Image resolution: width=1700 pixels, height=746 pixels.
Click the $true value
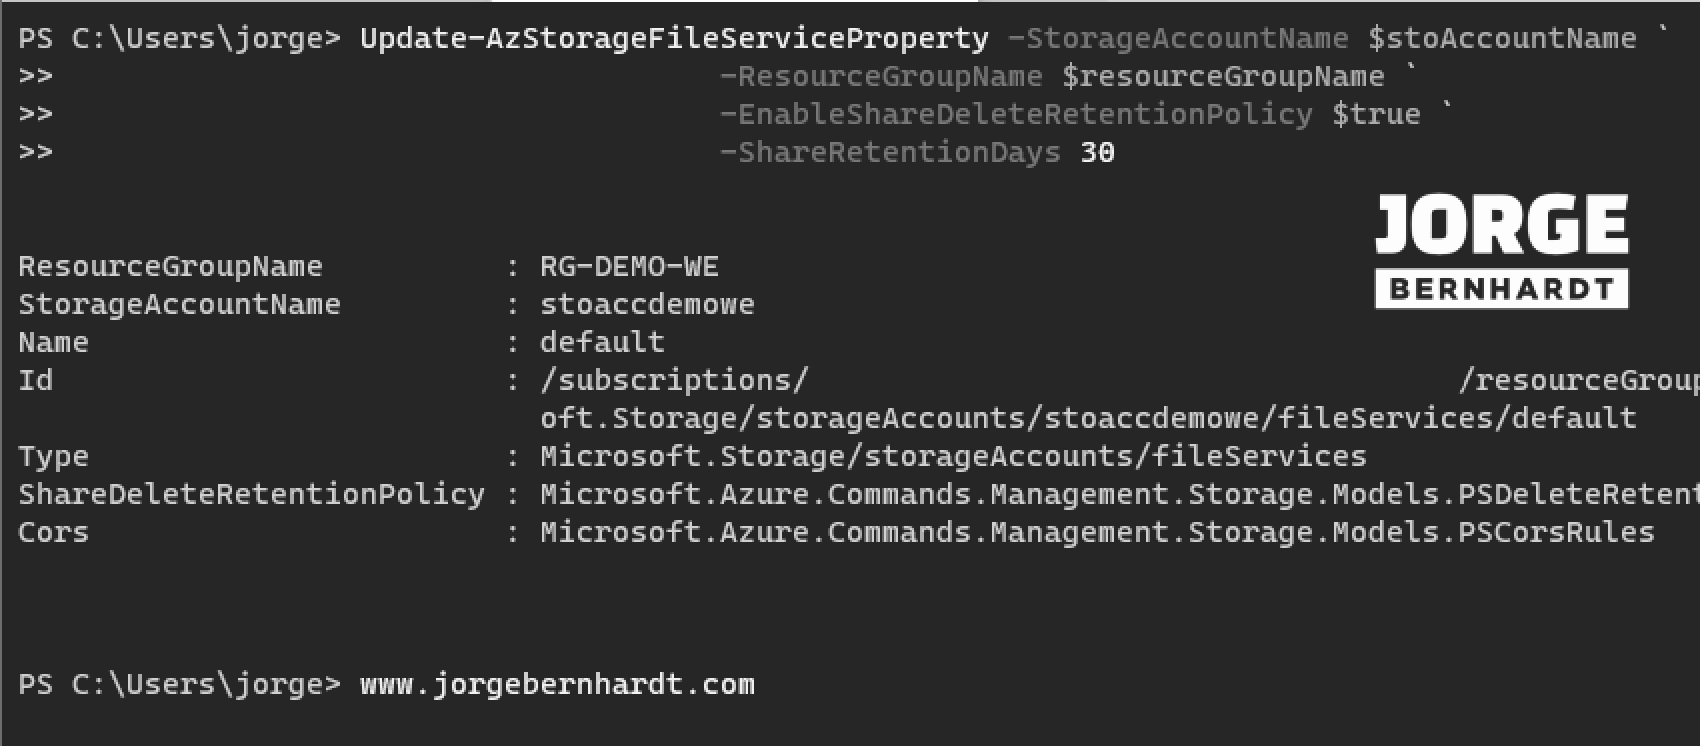click(x=1376, y=115)
